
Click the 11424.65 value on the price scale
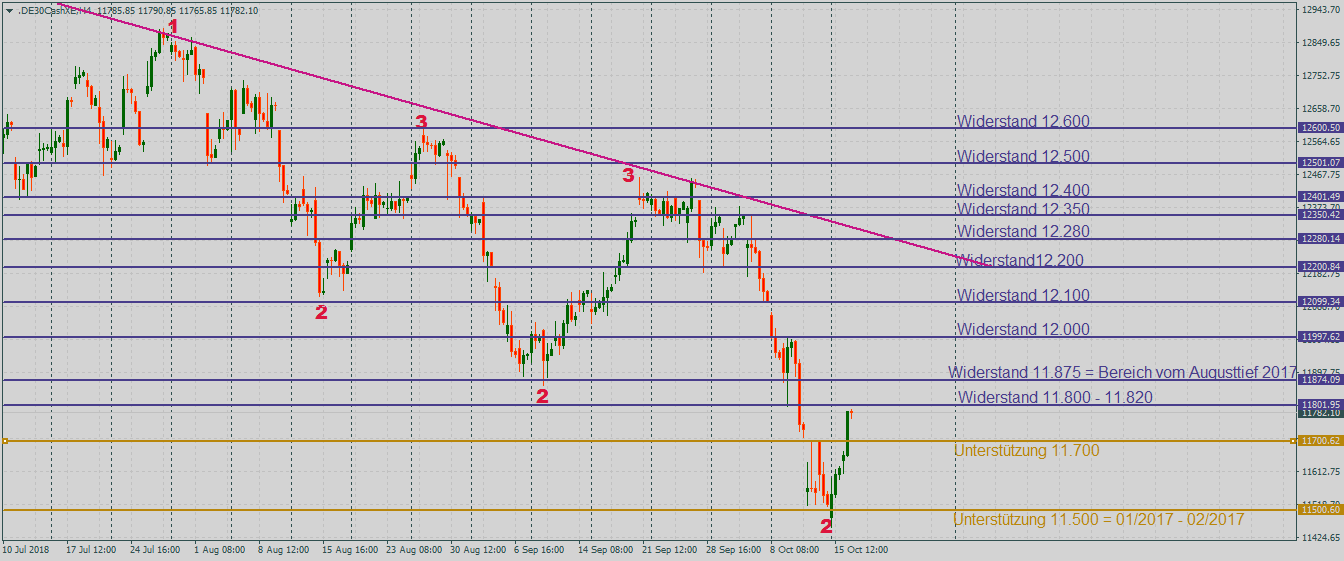click(x=1321, y=538)
